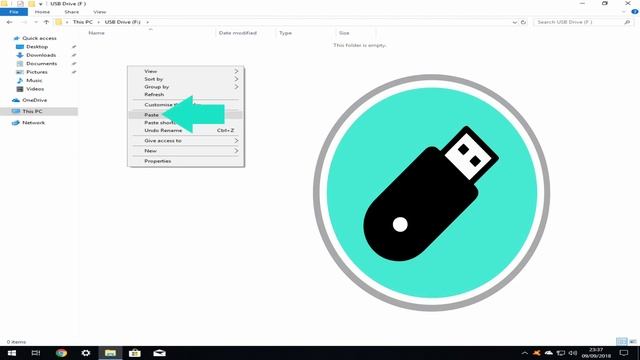Choose Undo Rename in context menu
This screenshot has width=640, height=360.
(186, 130)
